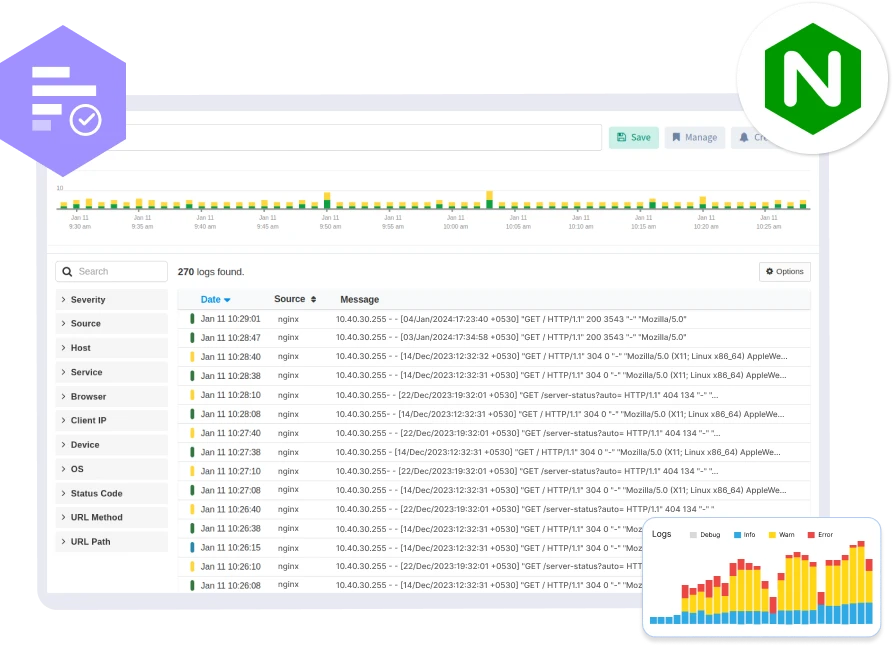This screenshot has height=646, width=893.
Task: Click the bell icon to create alert
Action: click(742, 137)
